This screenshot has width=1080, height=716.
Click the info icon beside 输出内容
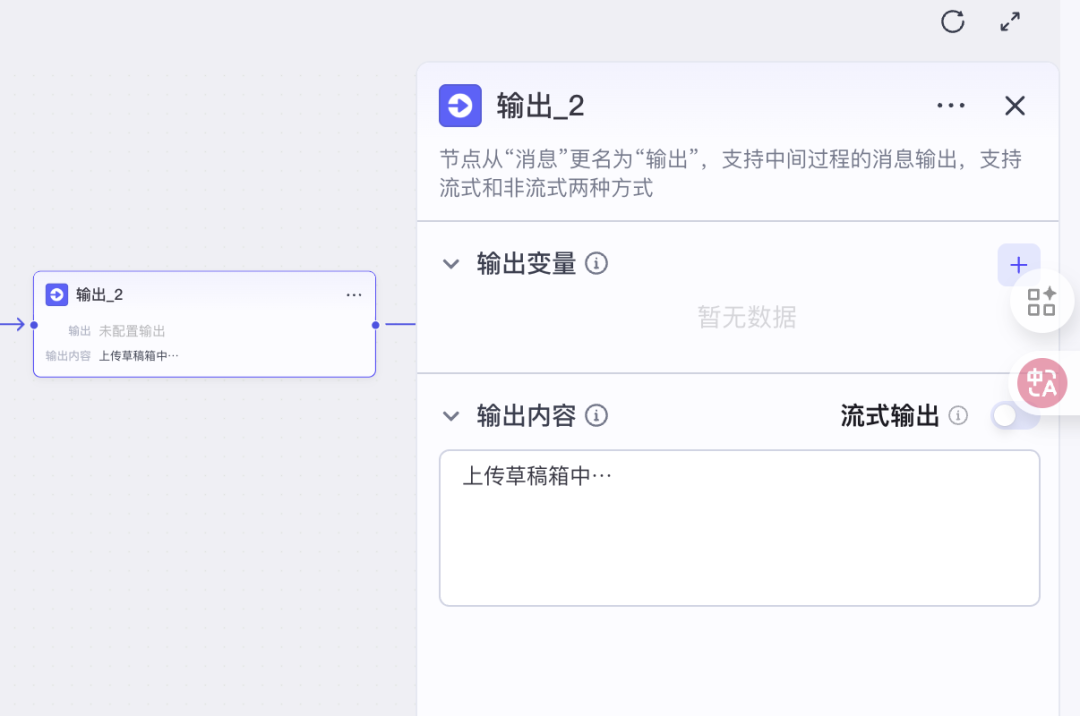[596, 416]
